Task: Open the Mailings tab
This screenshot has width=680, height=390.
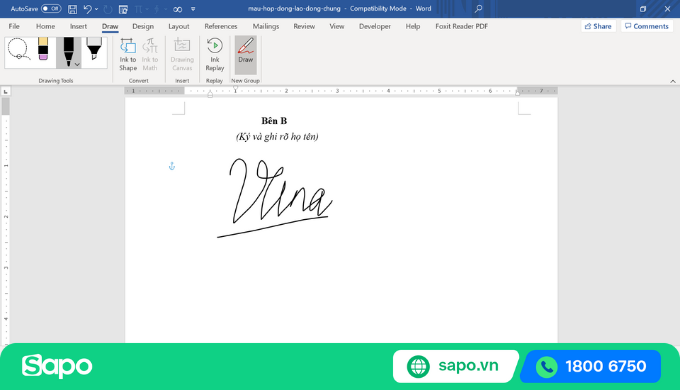Action: coord(266,26)
